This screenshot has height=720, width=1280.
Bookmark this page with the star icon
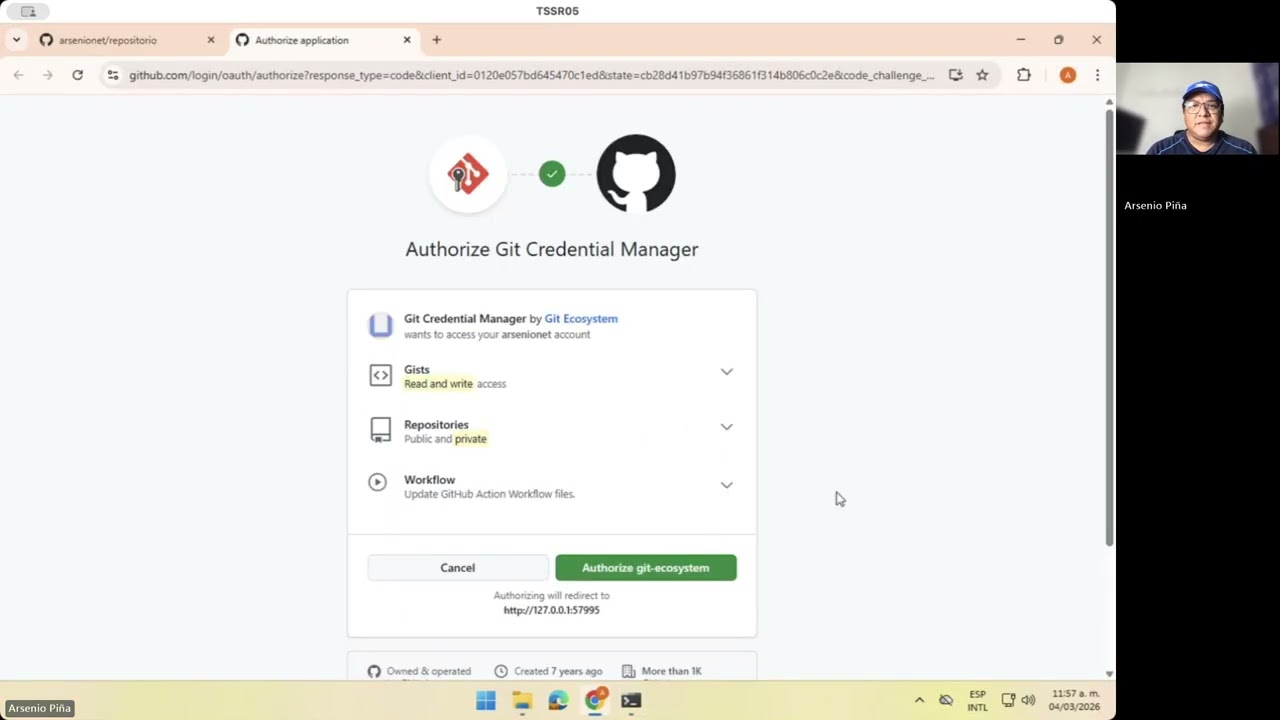(982, 75)
